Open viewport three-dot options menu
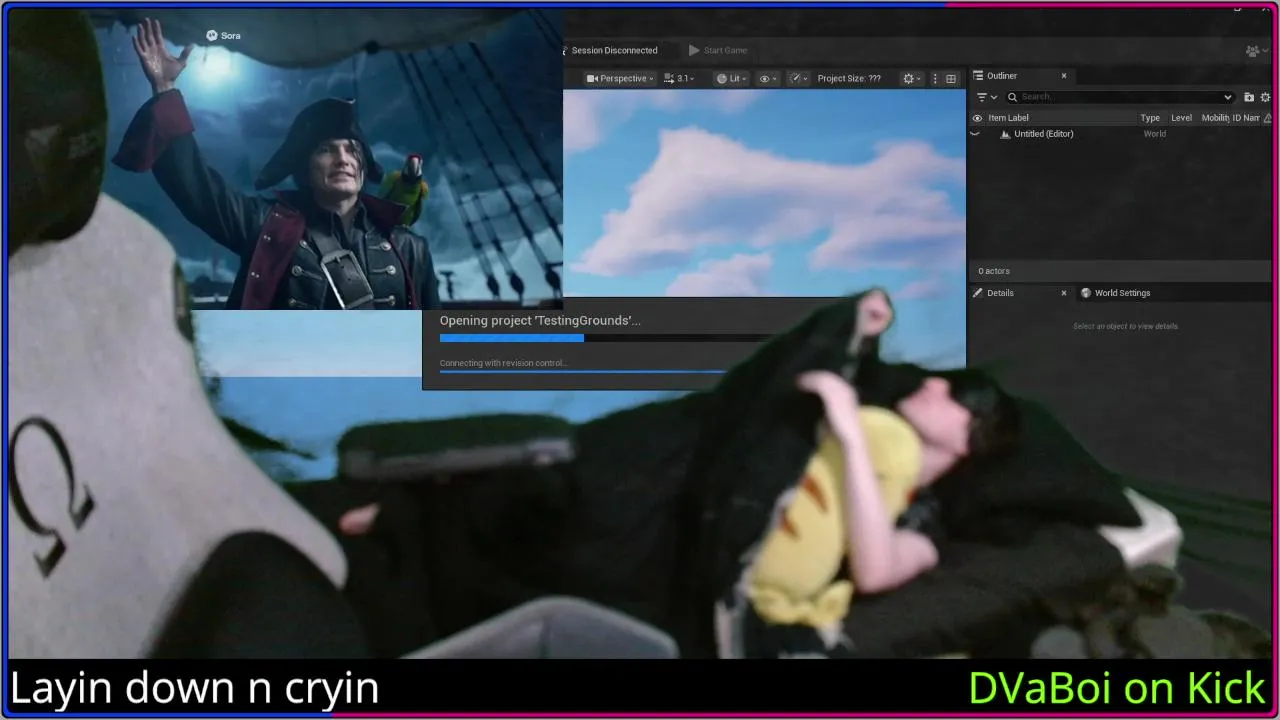This screenshot has height=720, width=1280. 935,78
